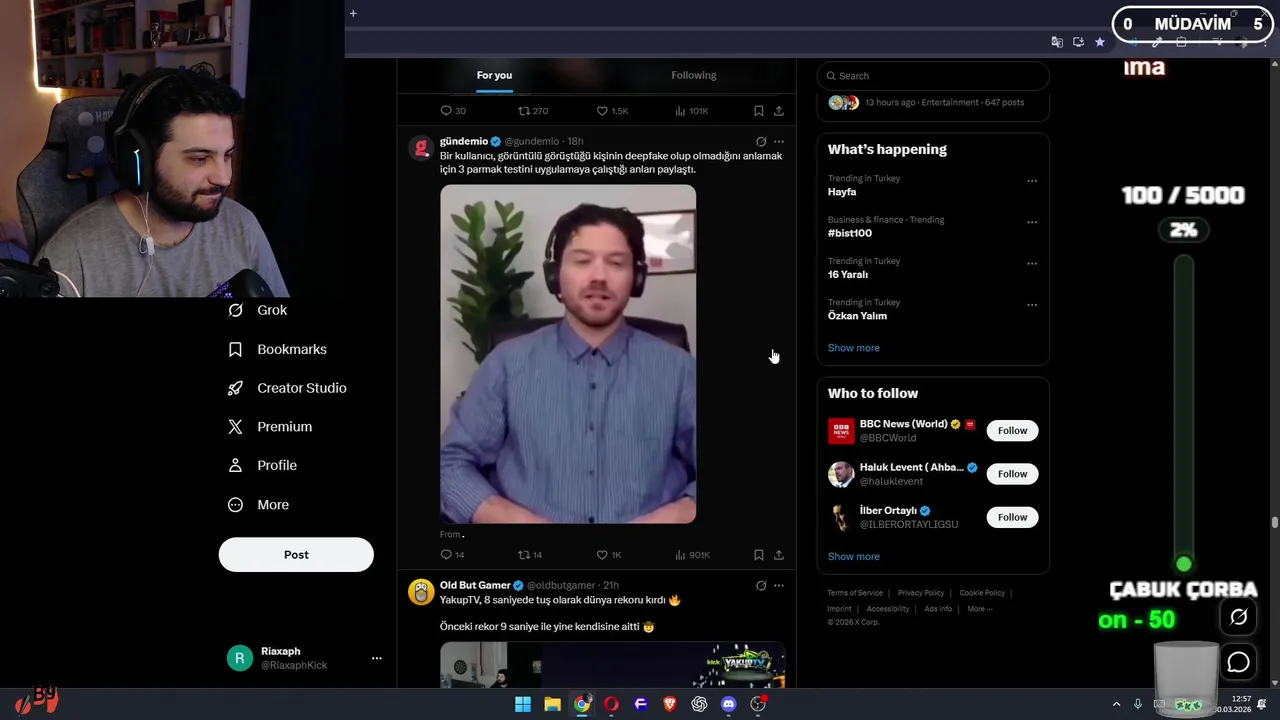Click the Post button

click(x=296, y=555)
